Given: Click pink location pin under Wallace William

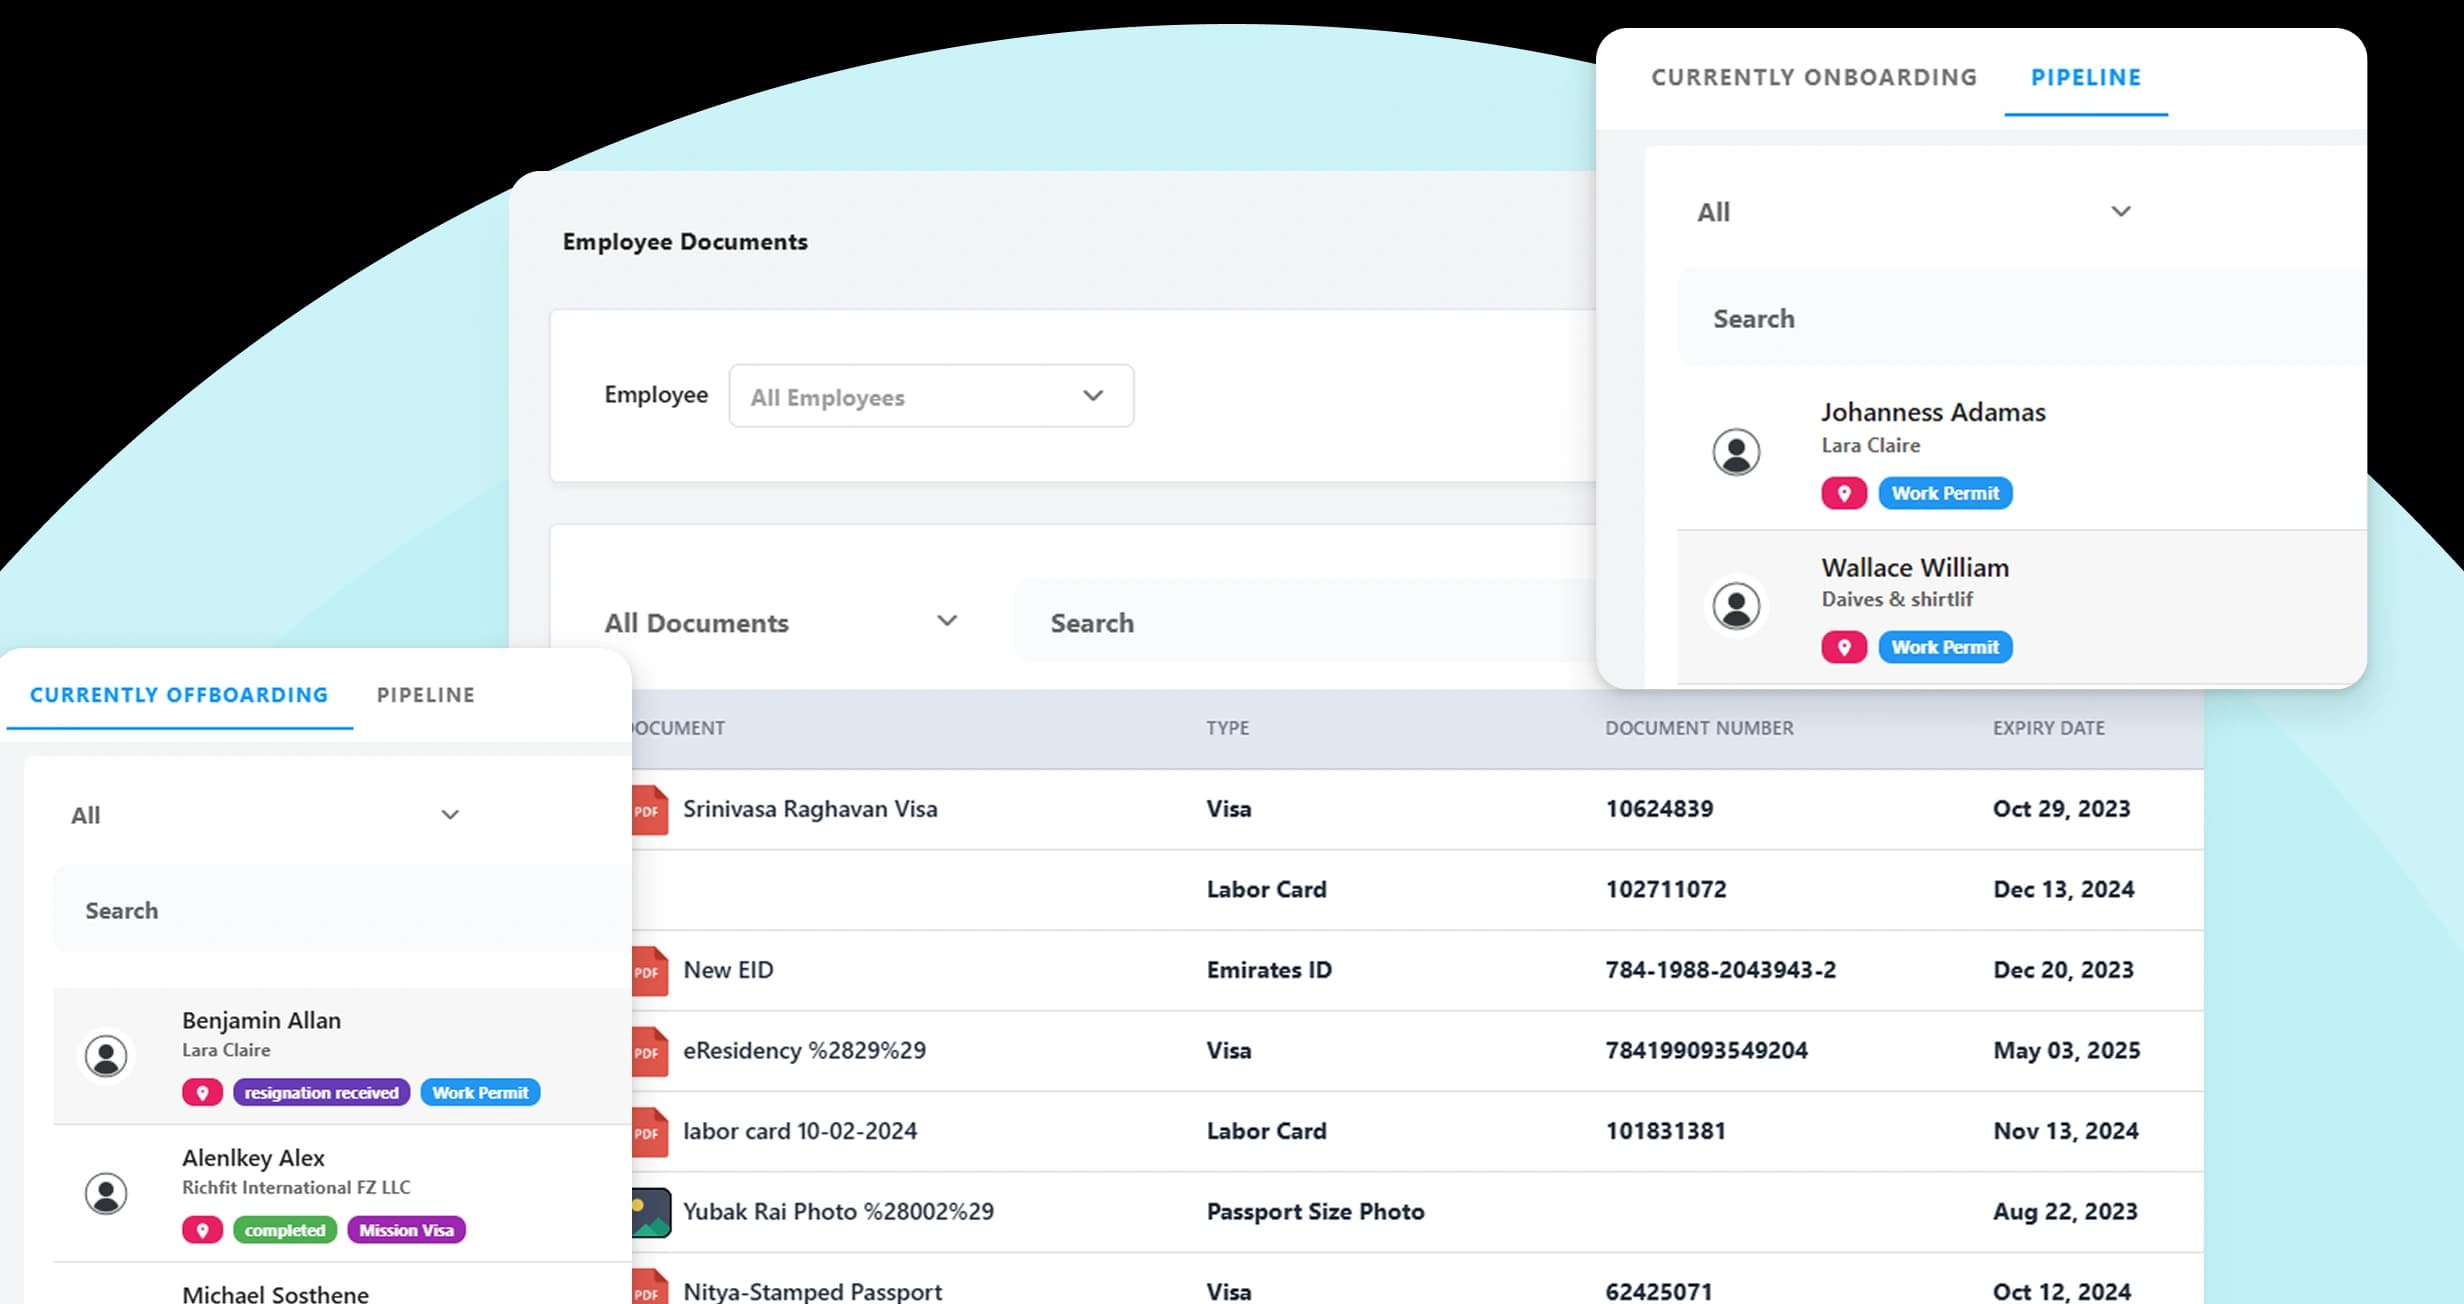Looking at the screenshot, I should tap(1844, 647).
